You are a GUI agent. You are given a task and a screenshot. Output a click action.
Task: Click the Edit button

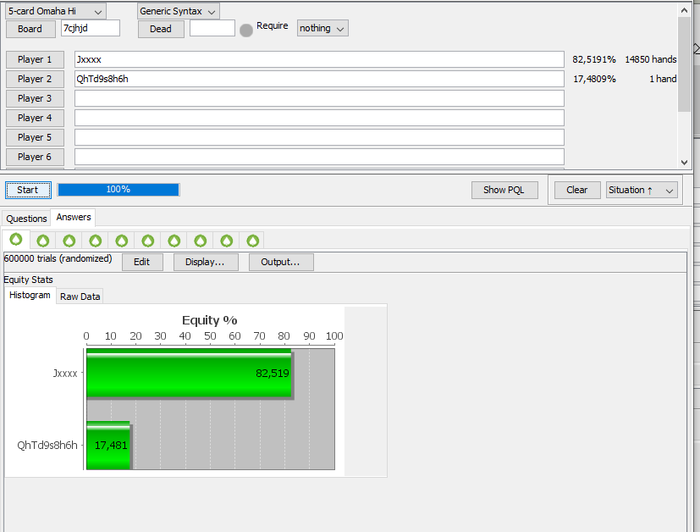(x=142, y=262)
